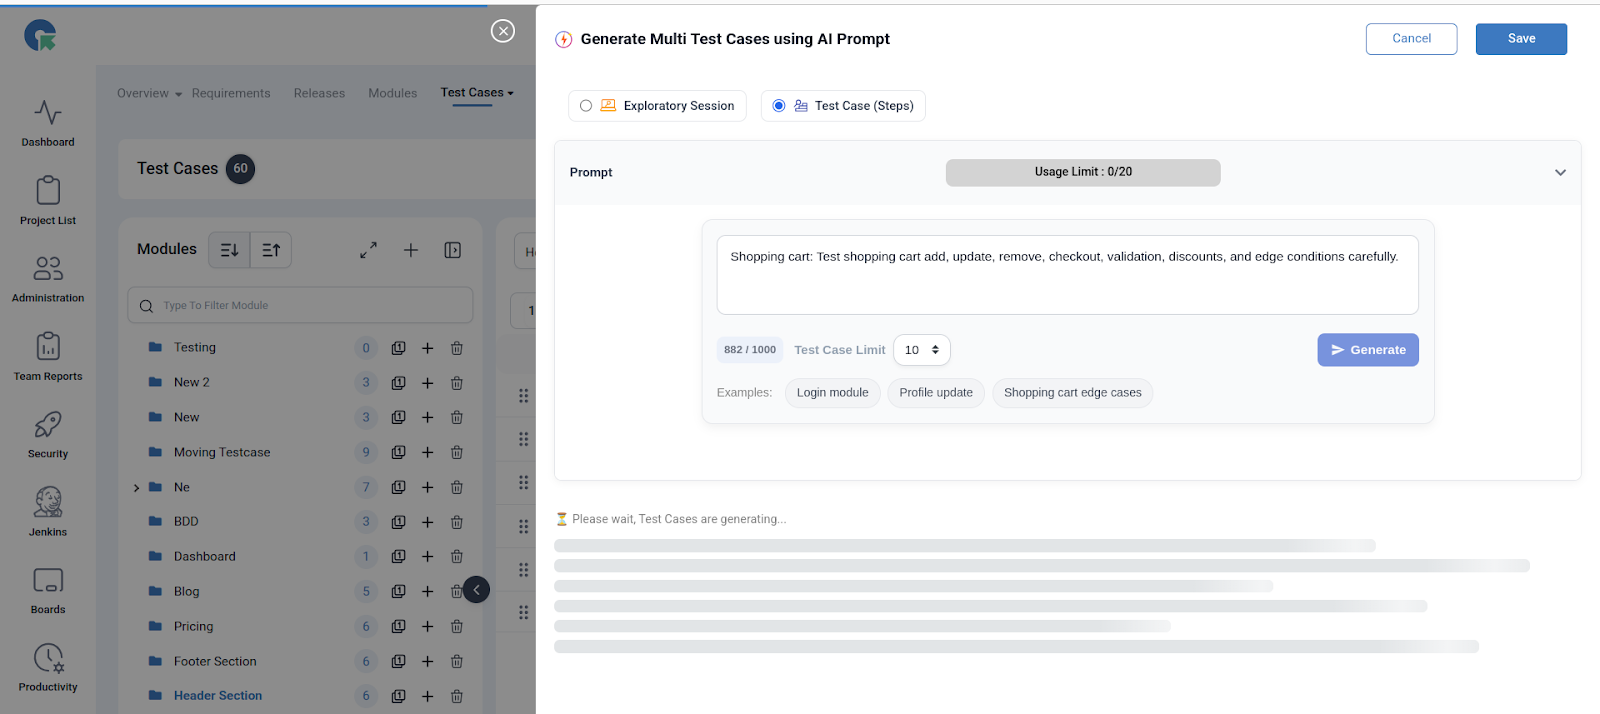
Task: Open the Test Case Limit dropdown
Action: click(x=921, y=350)
